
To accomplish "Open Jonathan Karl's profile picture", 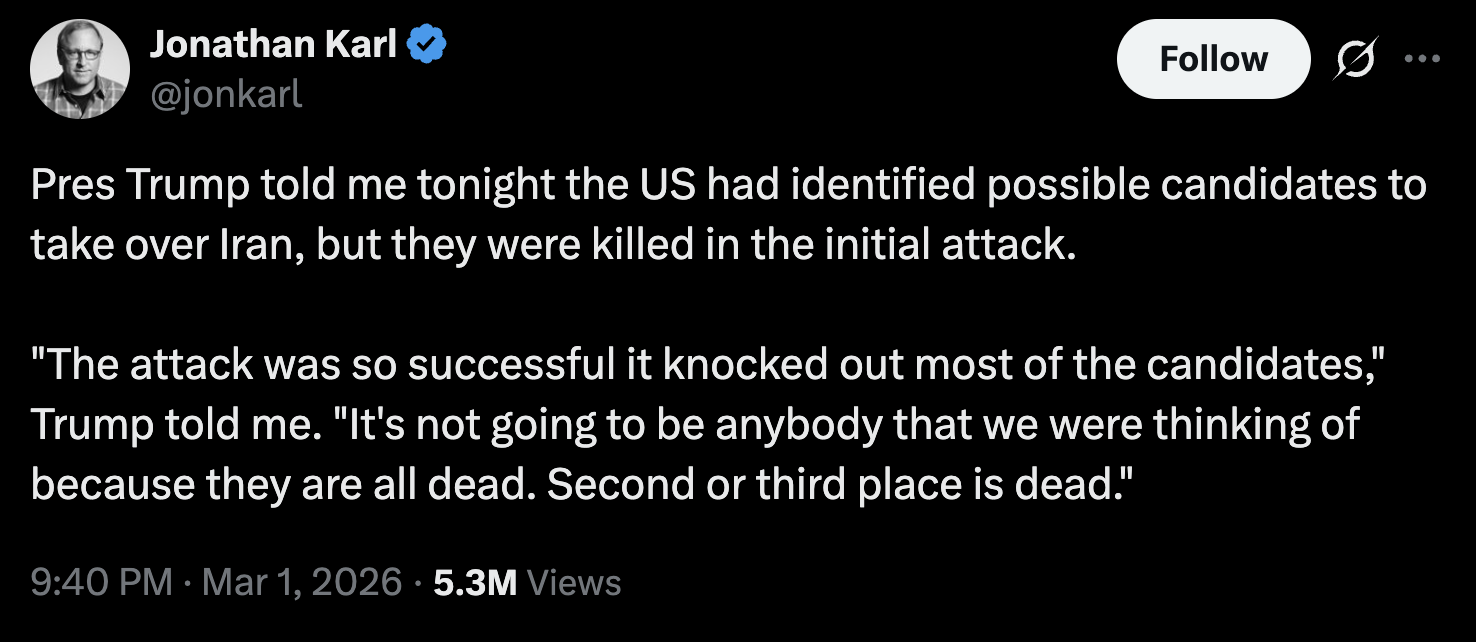I will [80, 69].
